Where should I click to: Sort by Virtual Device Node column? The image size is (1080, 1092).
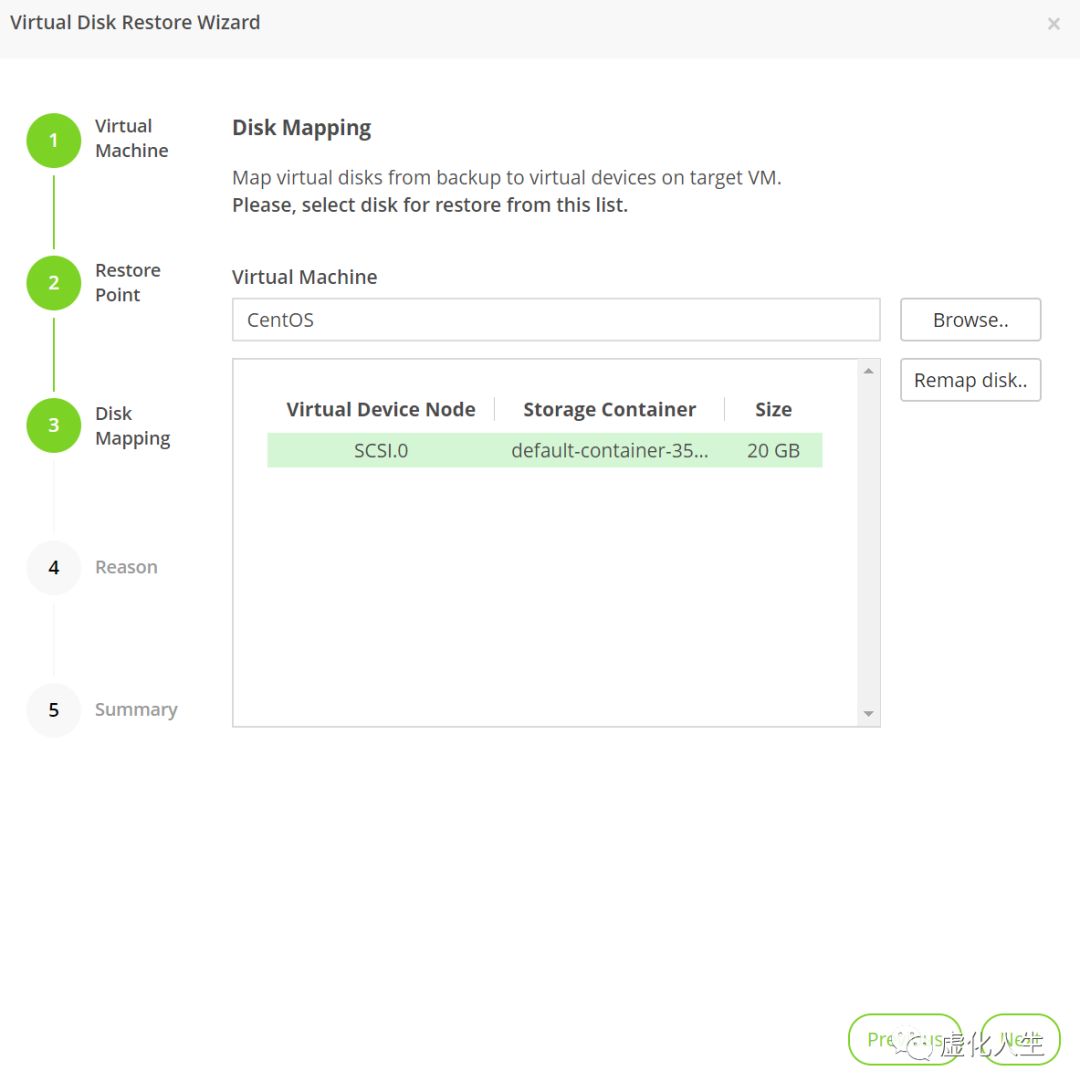click(381, 409)
